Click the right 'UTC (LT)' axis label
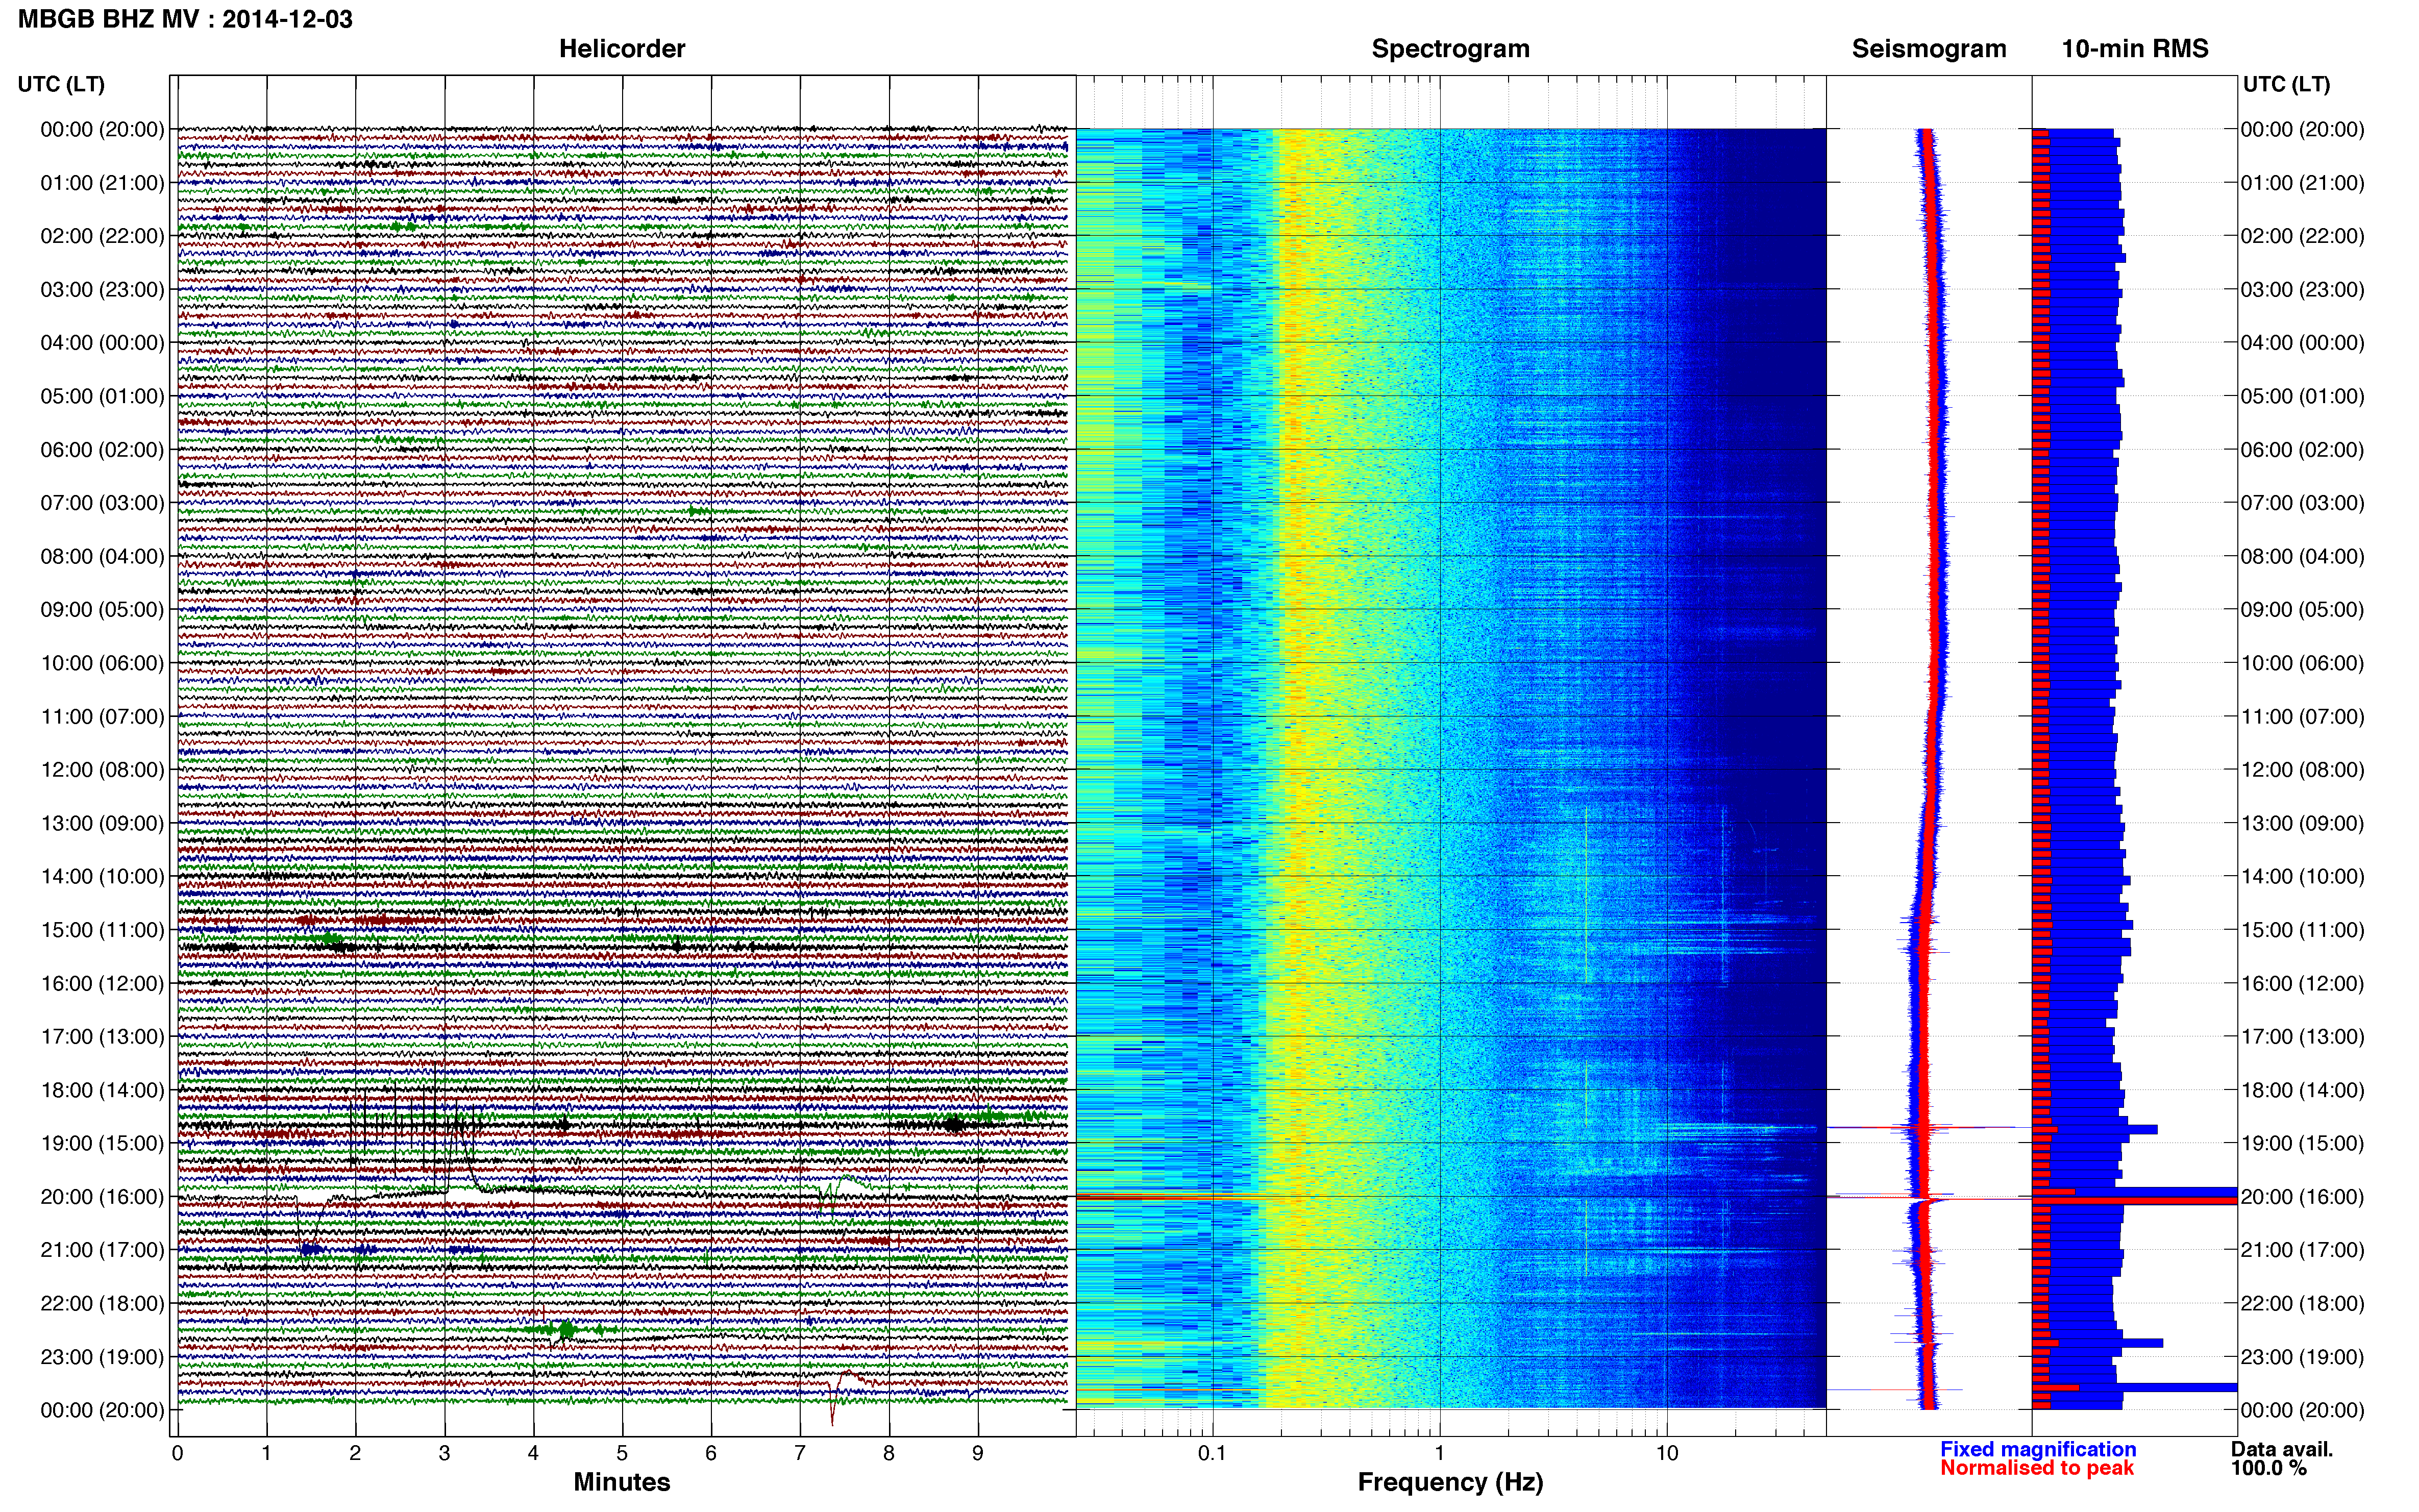2419x1512 pixels. 2286,84
